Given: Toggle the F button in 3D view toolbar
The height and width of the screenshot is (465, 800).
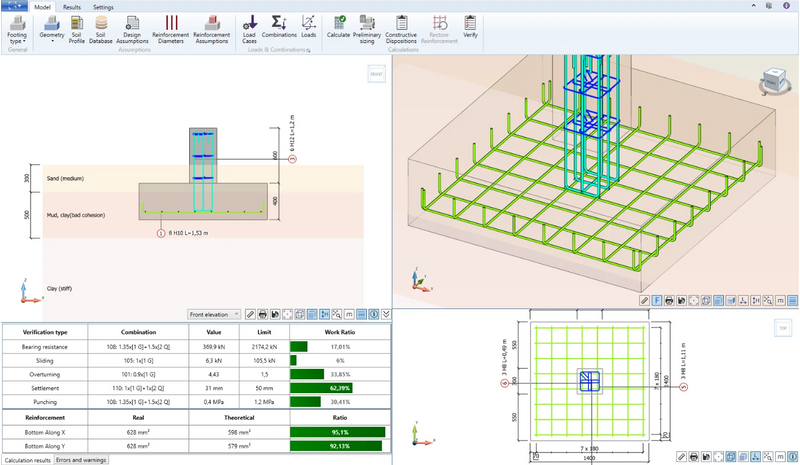Looking at the screenshot, I should tap(657, 301).
